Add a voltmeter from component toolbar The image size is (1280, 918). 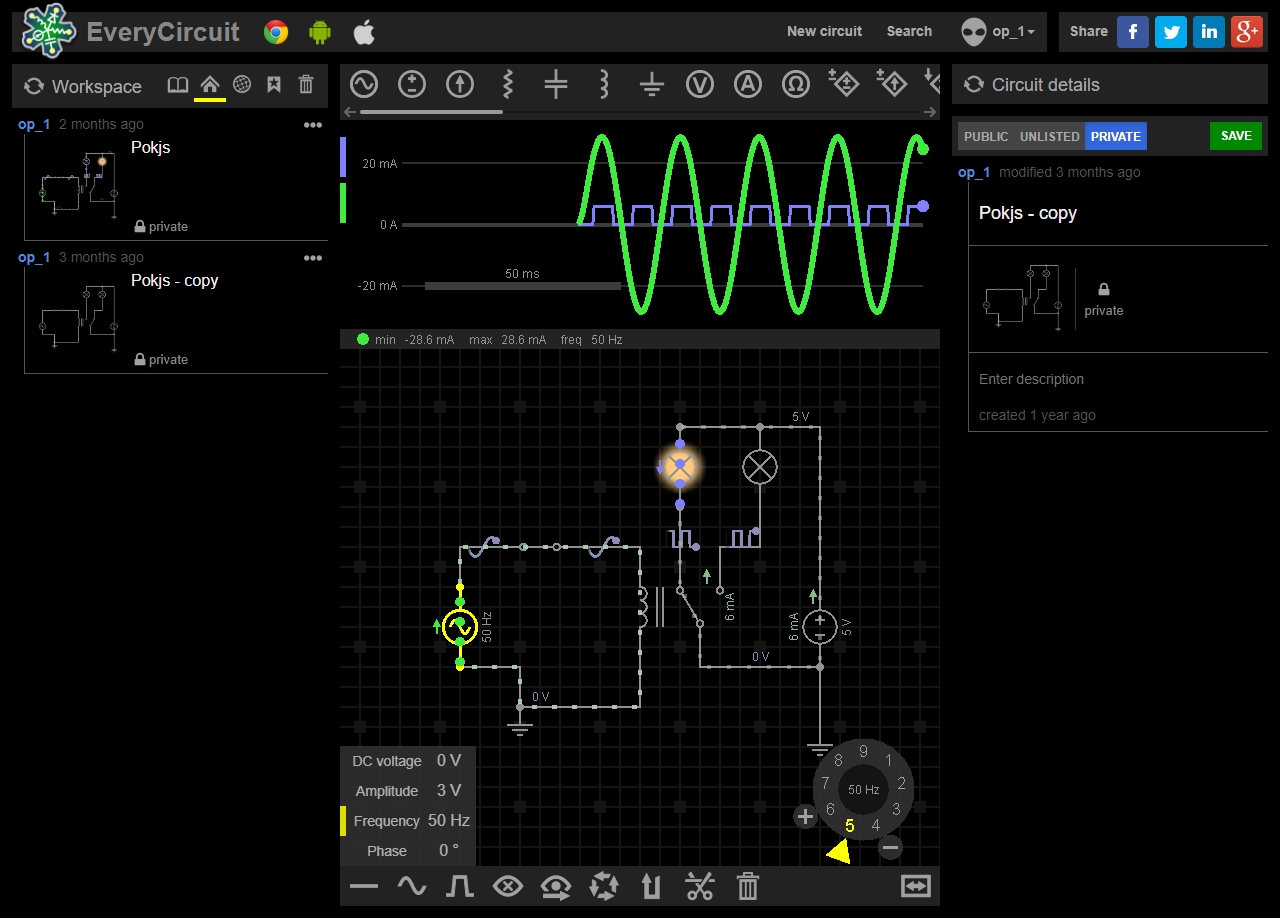click(x=700, y=85)
